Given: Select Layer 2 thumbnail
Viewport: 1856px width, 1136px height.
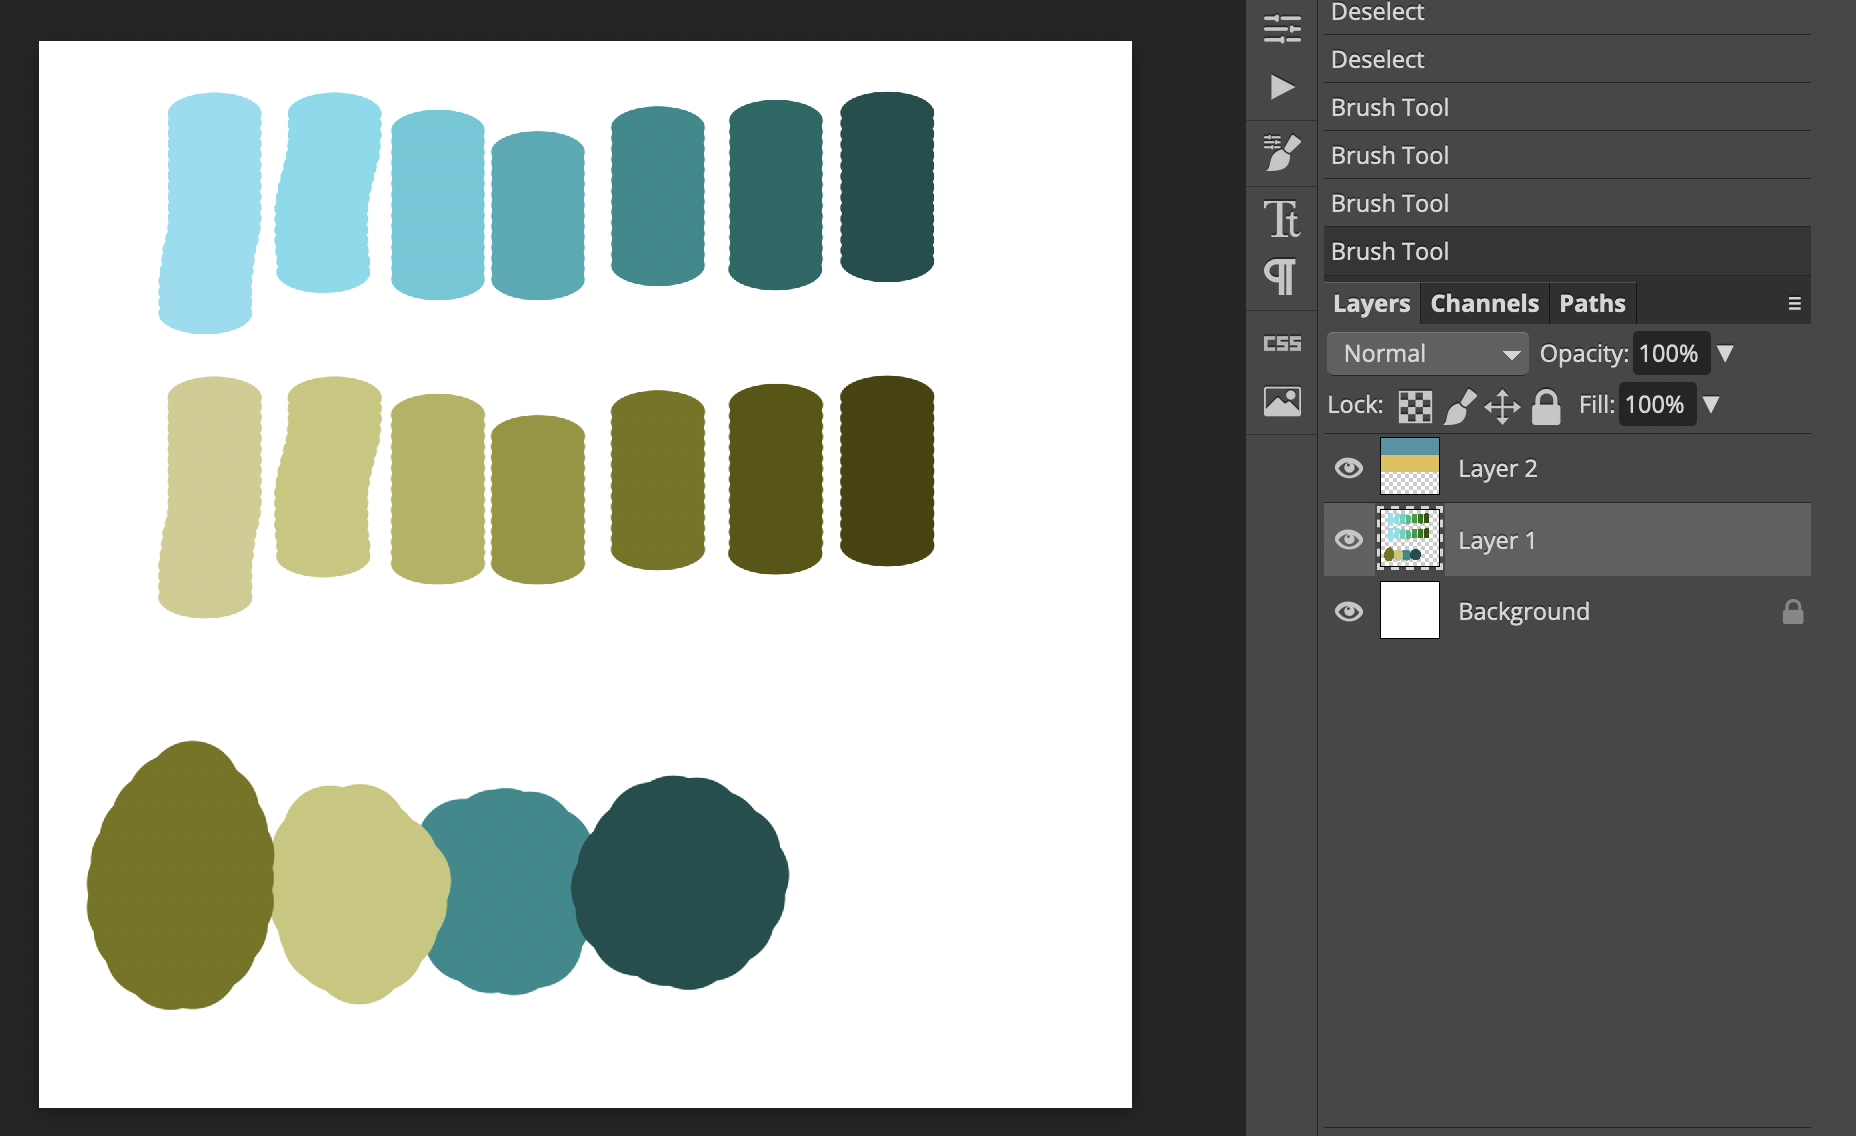Looking at the screenshot, I should [1410, 467].
